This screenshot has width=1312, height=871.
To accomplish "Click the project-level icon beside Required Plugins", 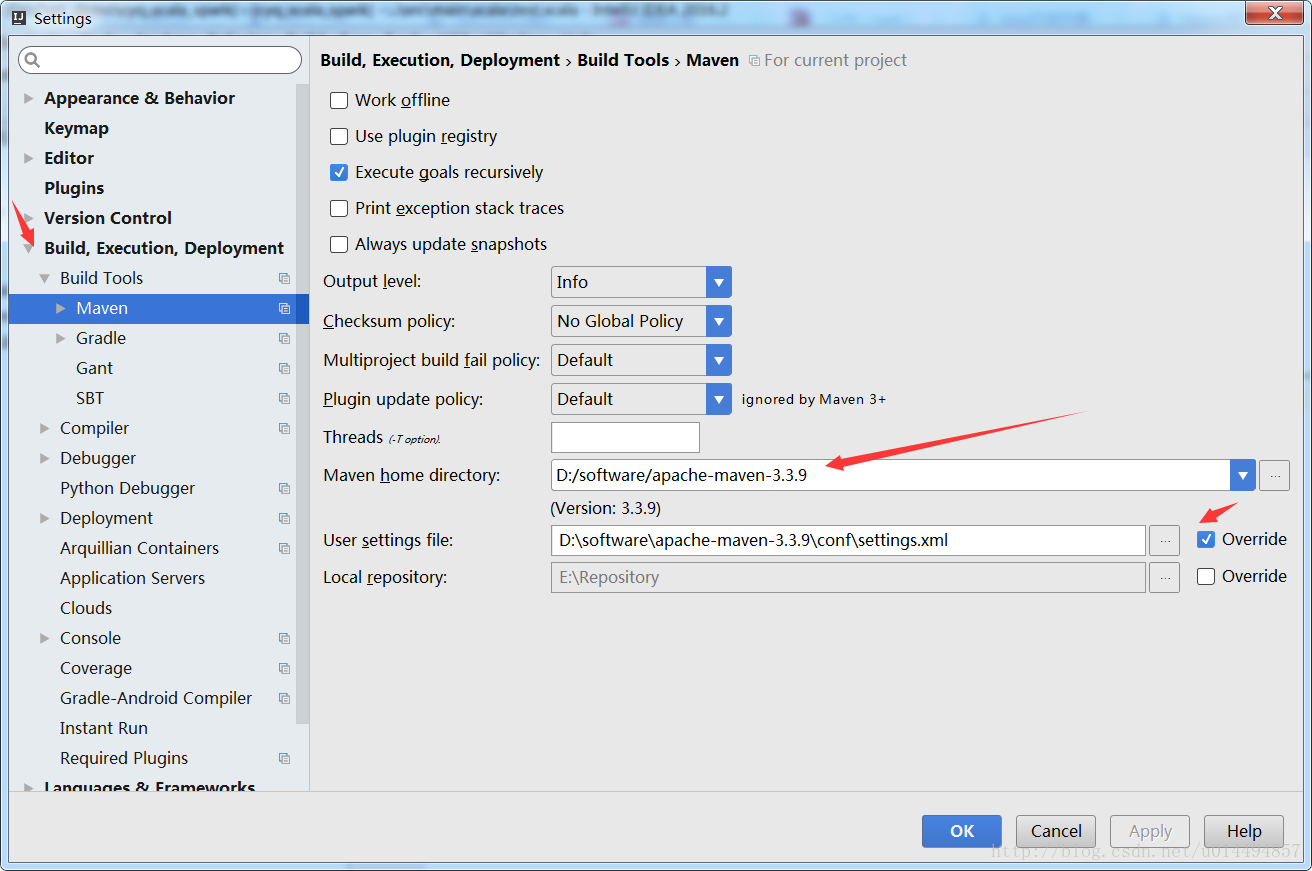I will click(x=284, y=758).
